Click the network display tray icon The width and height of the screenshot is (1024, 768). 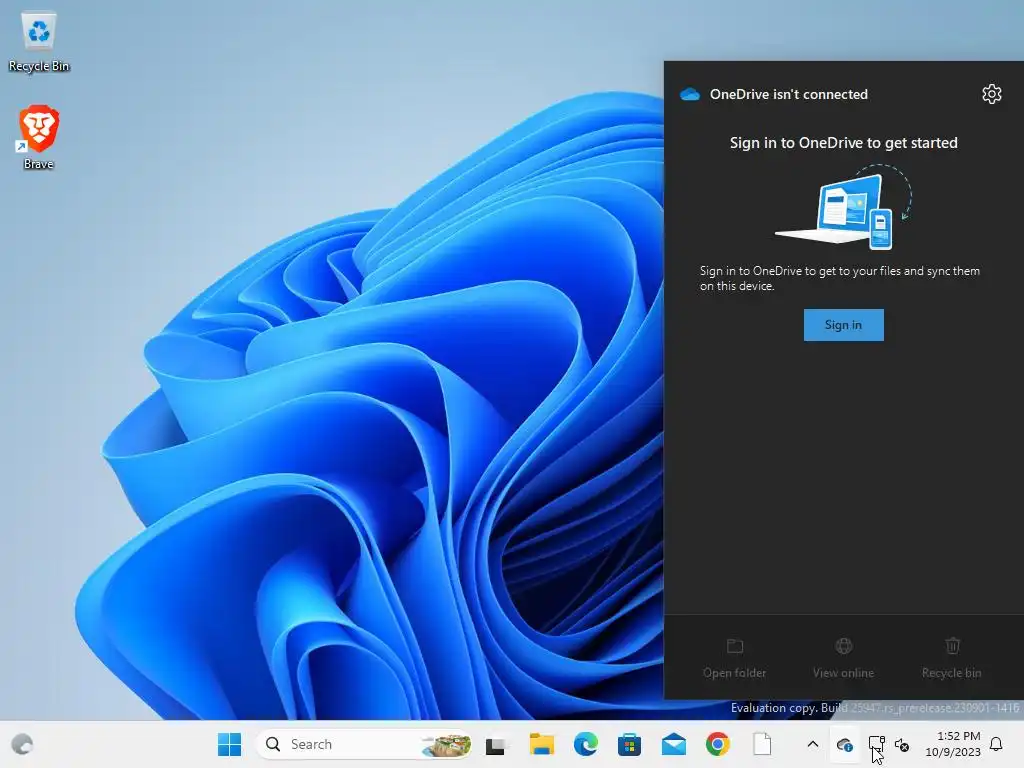[x=876, y=744]
